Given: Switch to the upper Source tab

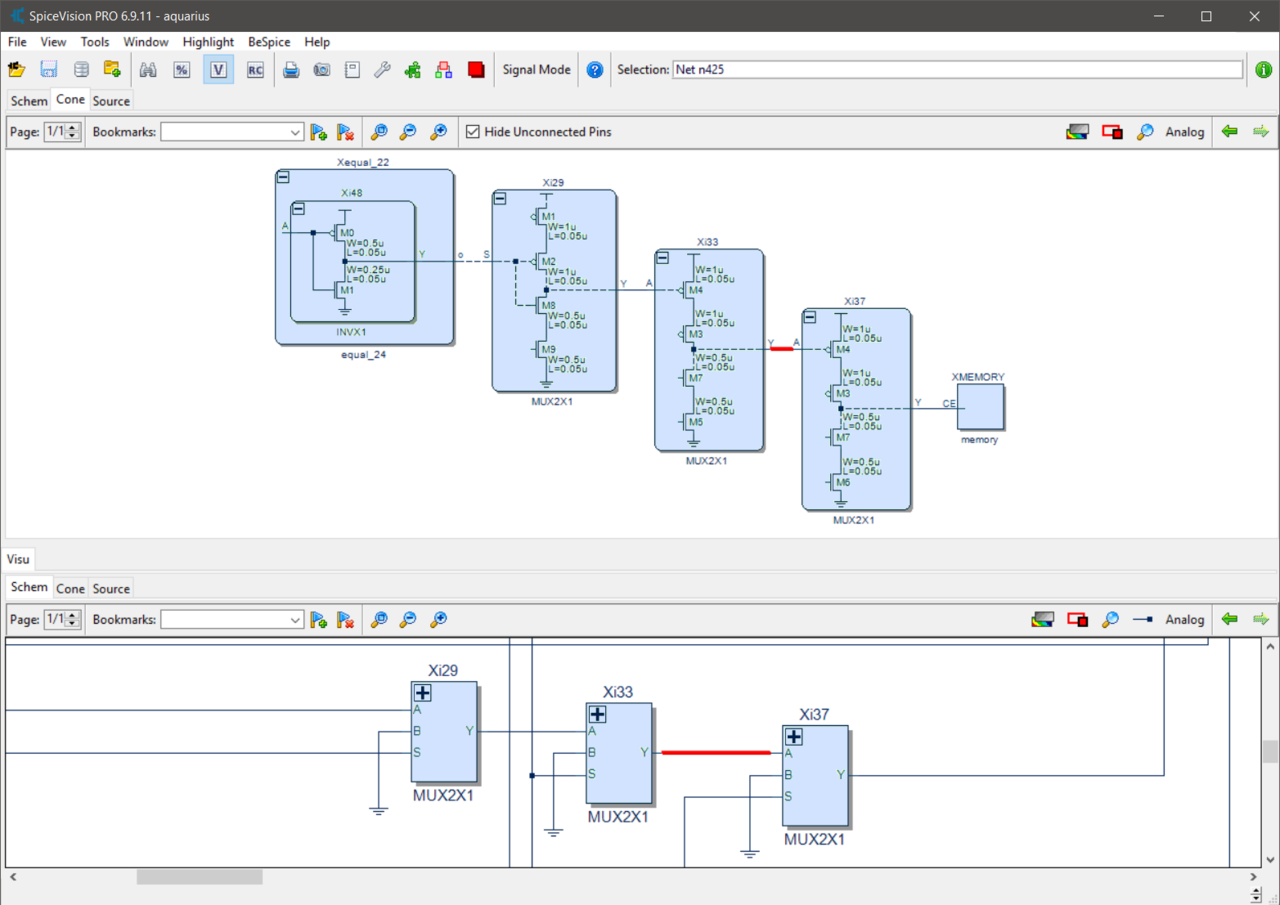Looking at the screenshot, I should click(x=111, y=101).
